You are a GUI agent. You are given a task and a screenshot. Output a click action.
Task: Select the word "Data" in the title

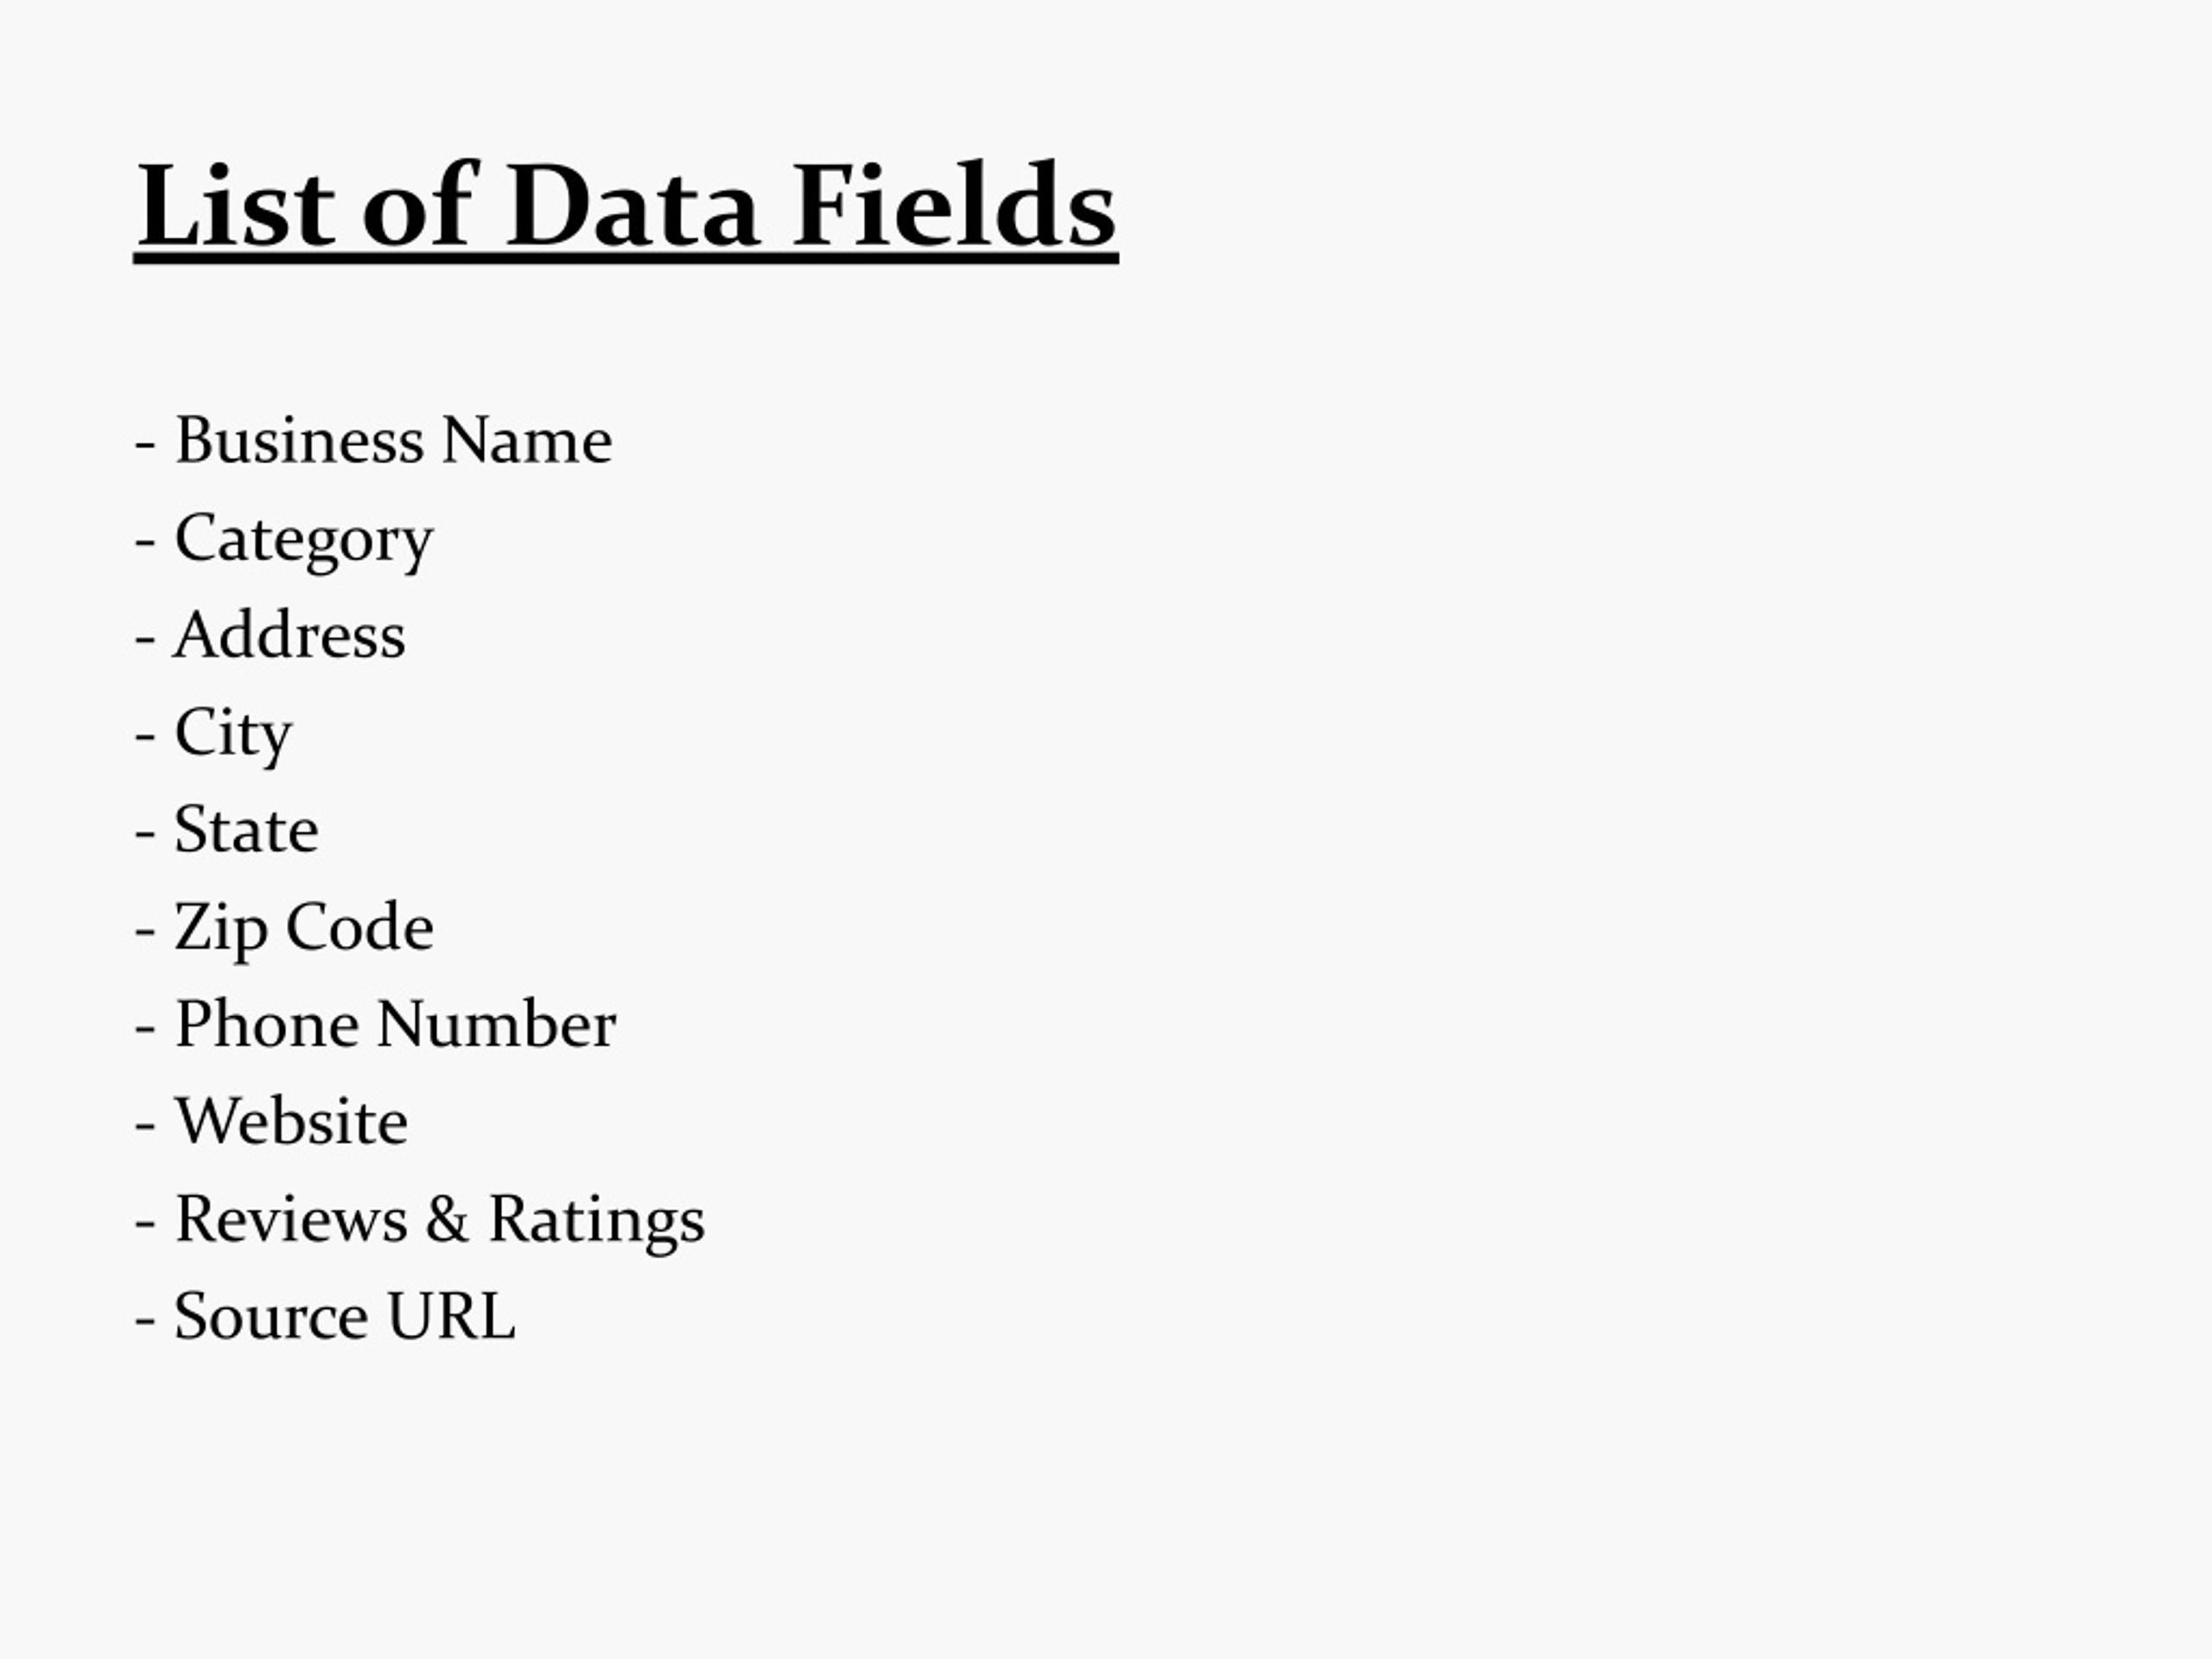point(632,205)
